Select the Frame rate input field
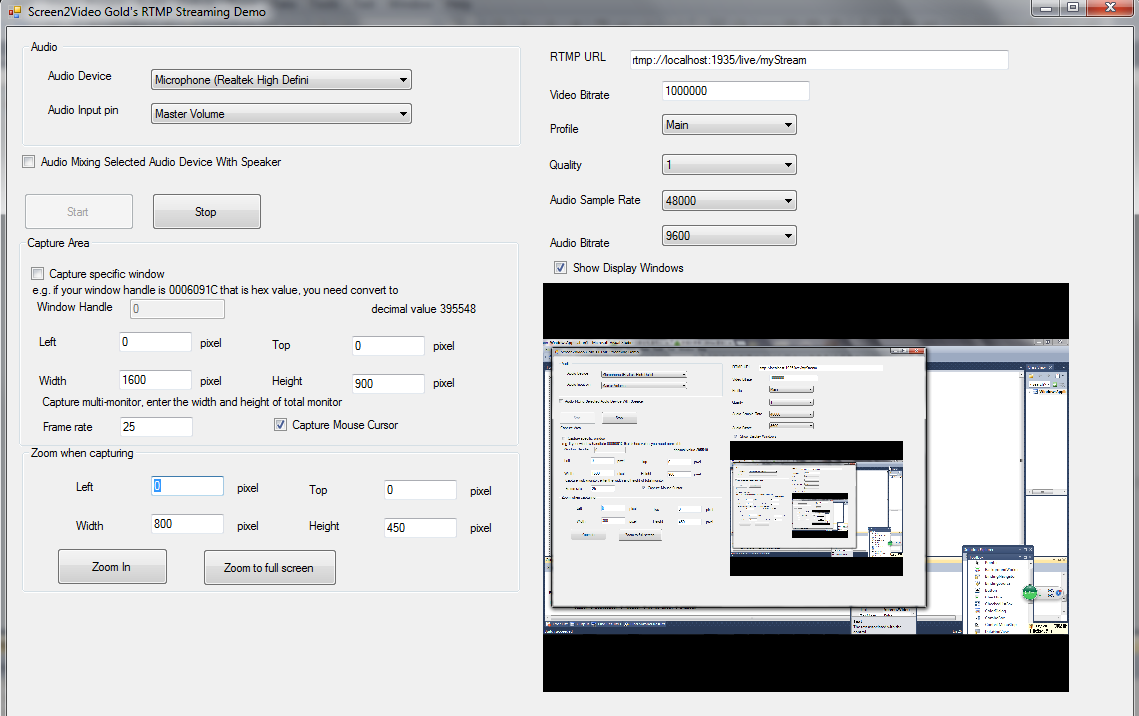Viewport: 1139px width, 716px height. click(155, 427)
